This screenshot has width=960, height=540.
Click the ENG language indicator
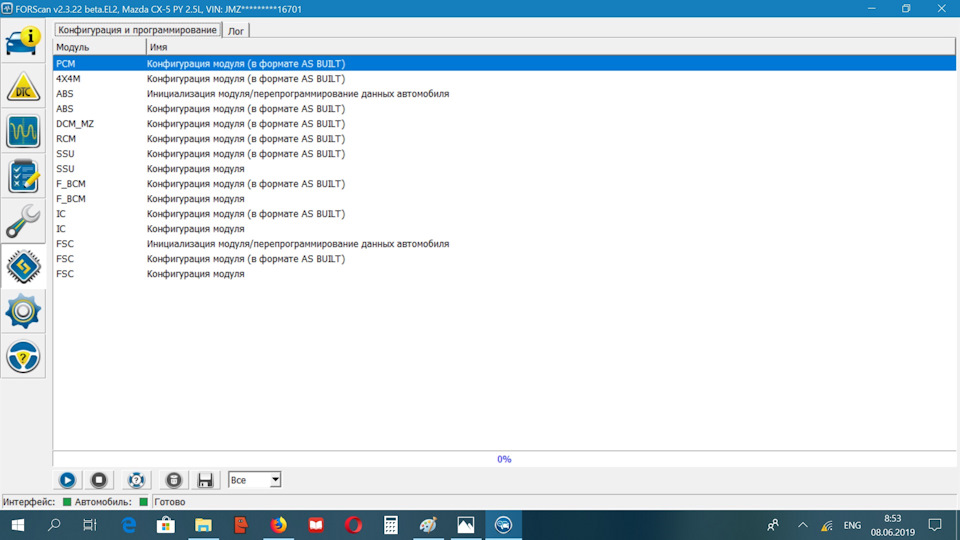point(852,525)
